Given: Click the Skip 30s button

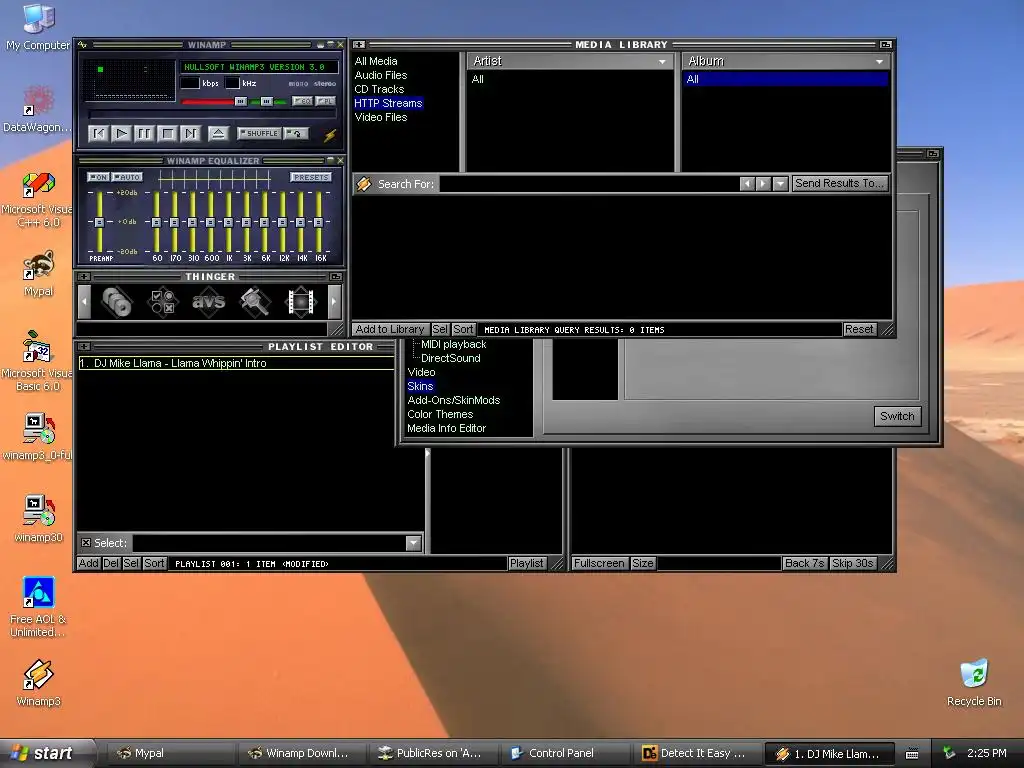Looking at the screenshot, I should [852, 563].
